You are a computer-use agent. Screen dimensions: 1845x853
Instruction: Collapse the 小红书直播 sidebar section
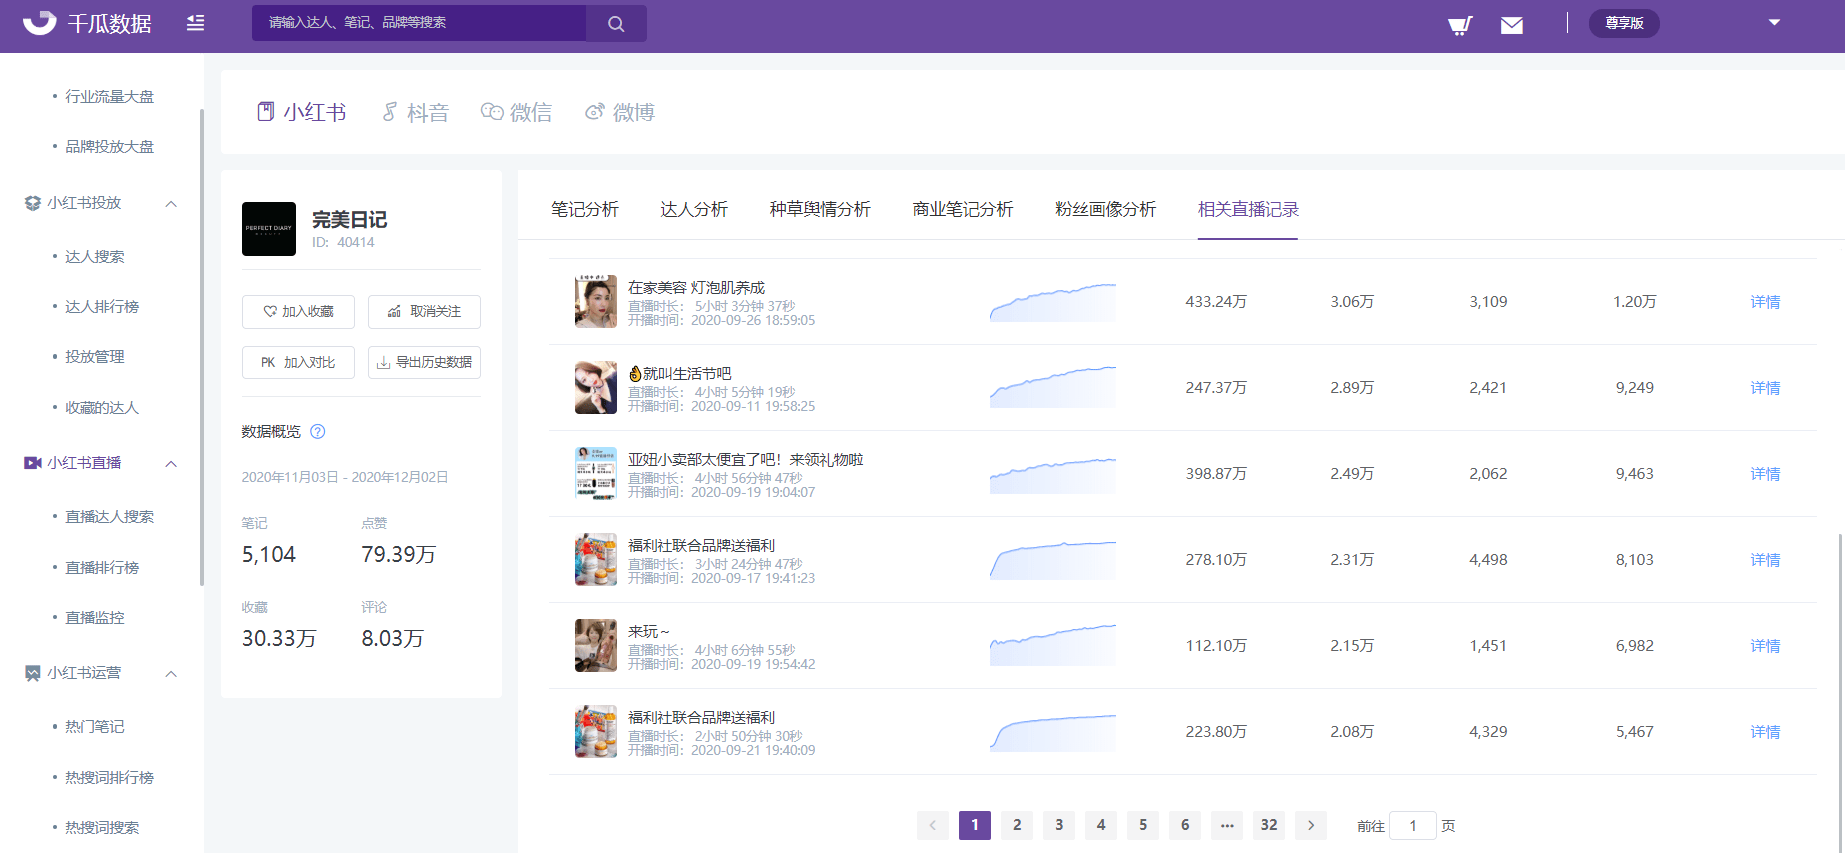(x=171, y=463)
